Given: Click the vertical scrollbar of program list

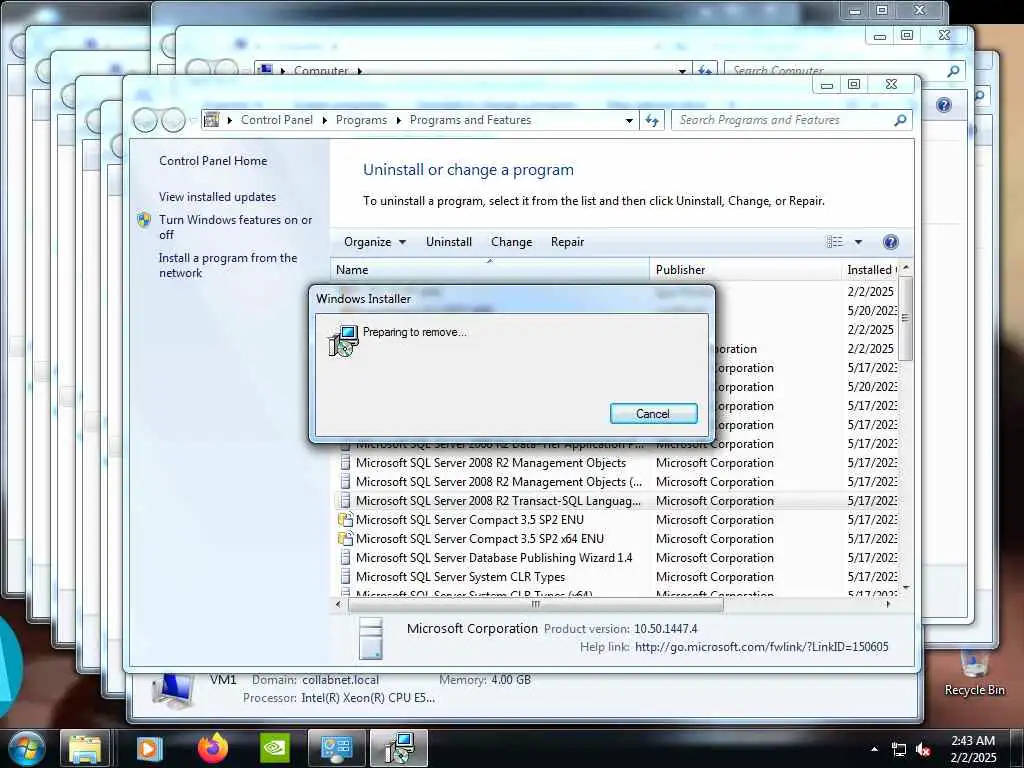Looking at the screenshot, I should (x=905, y=318).
